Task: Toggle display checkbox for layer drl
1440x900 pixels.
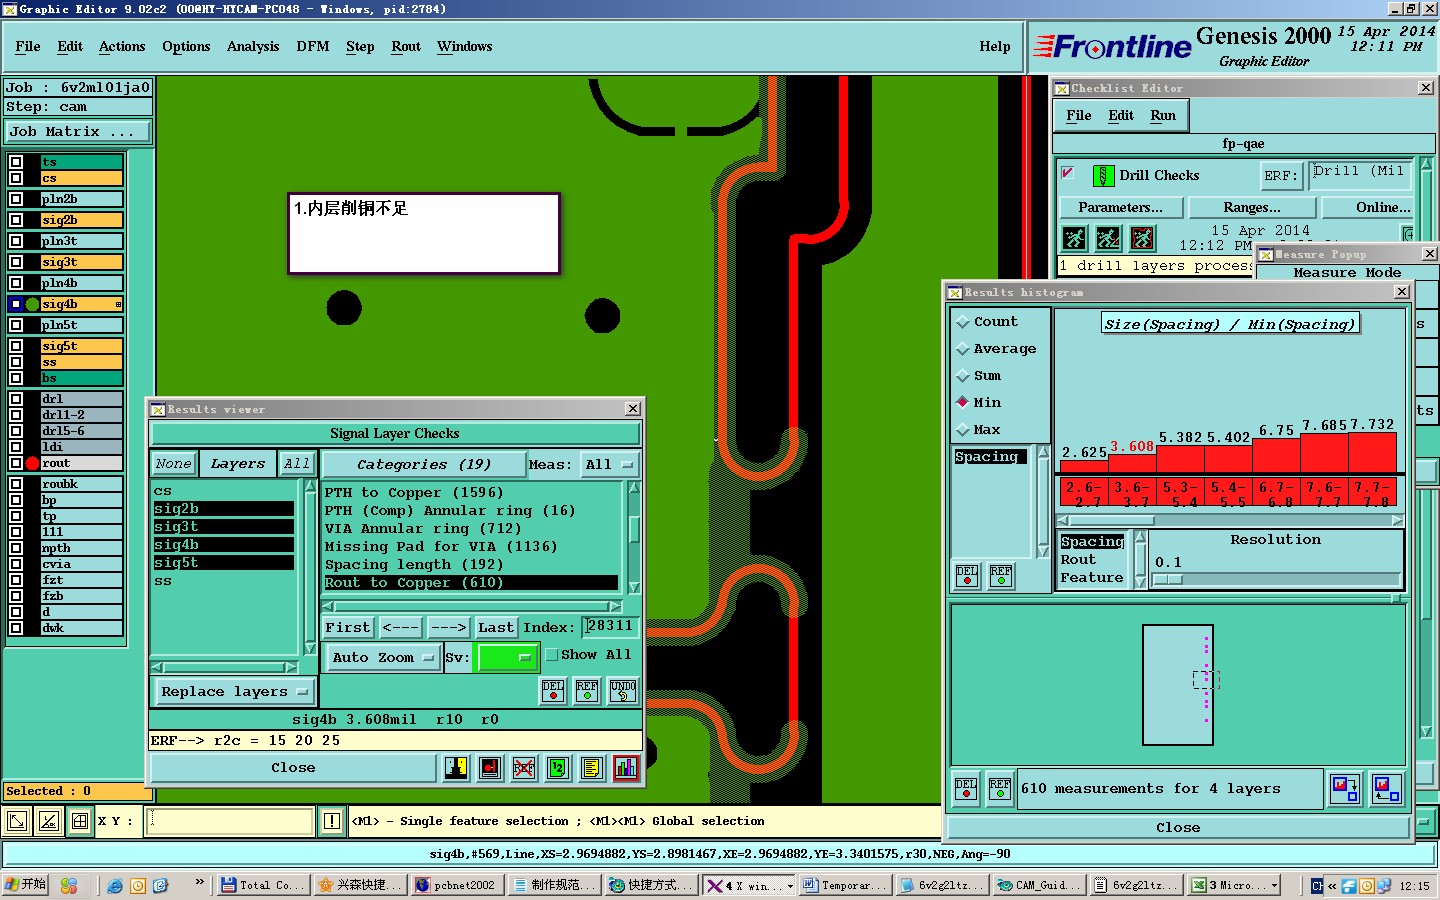Action: (16, 399)
